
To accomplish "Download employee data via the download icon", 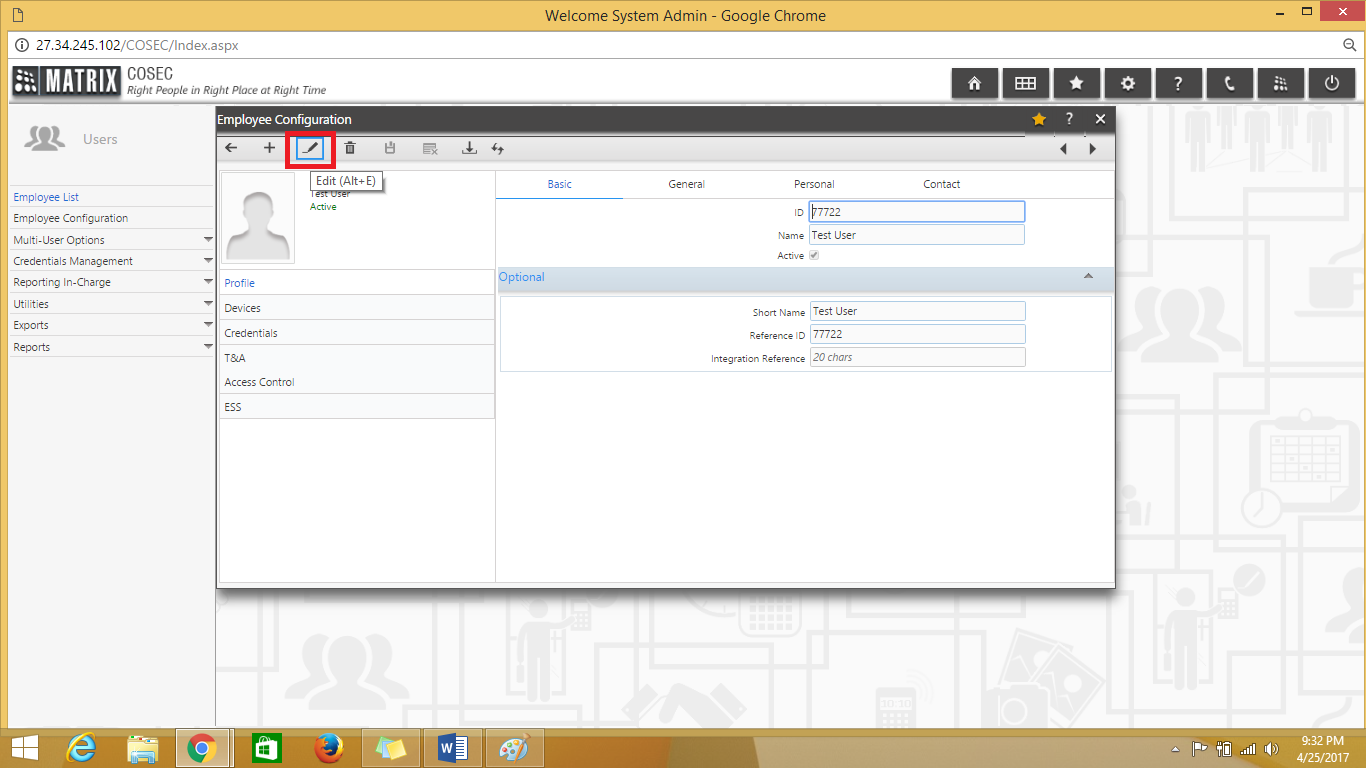I will [469, 148].
